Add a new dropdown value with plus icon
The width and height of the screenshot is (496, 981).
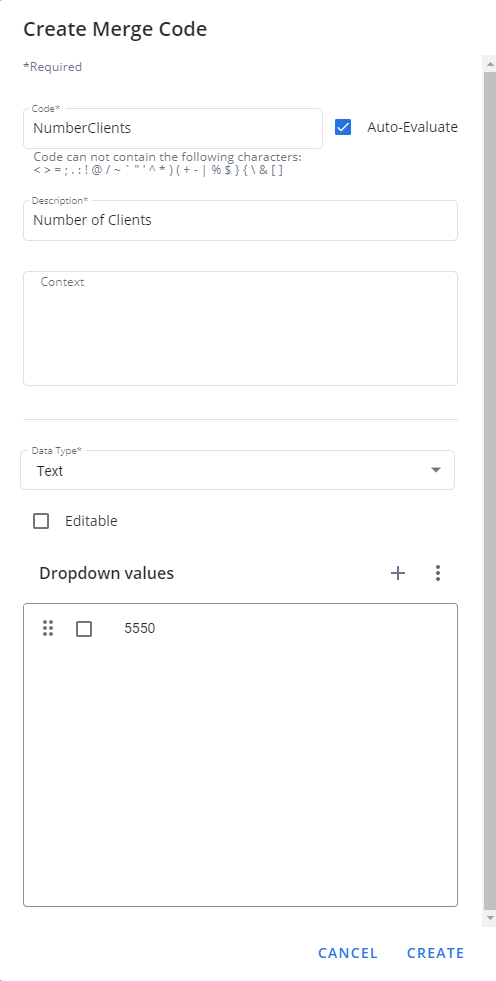coord(398,573)
